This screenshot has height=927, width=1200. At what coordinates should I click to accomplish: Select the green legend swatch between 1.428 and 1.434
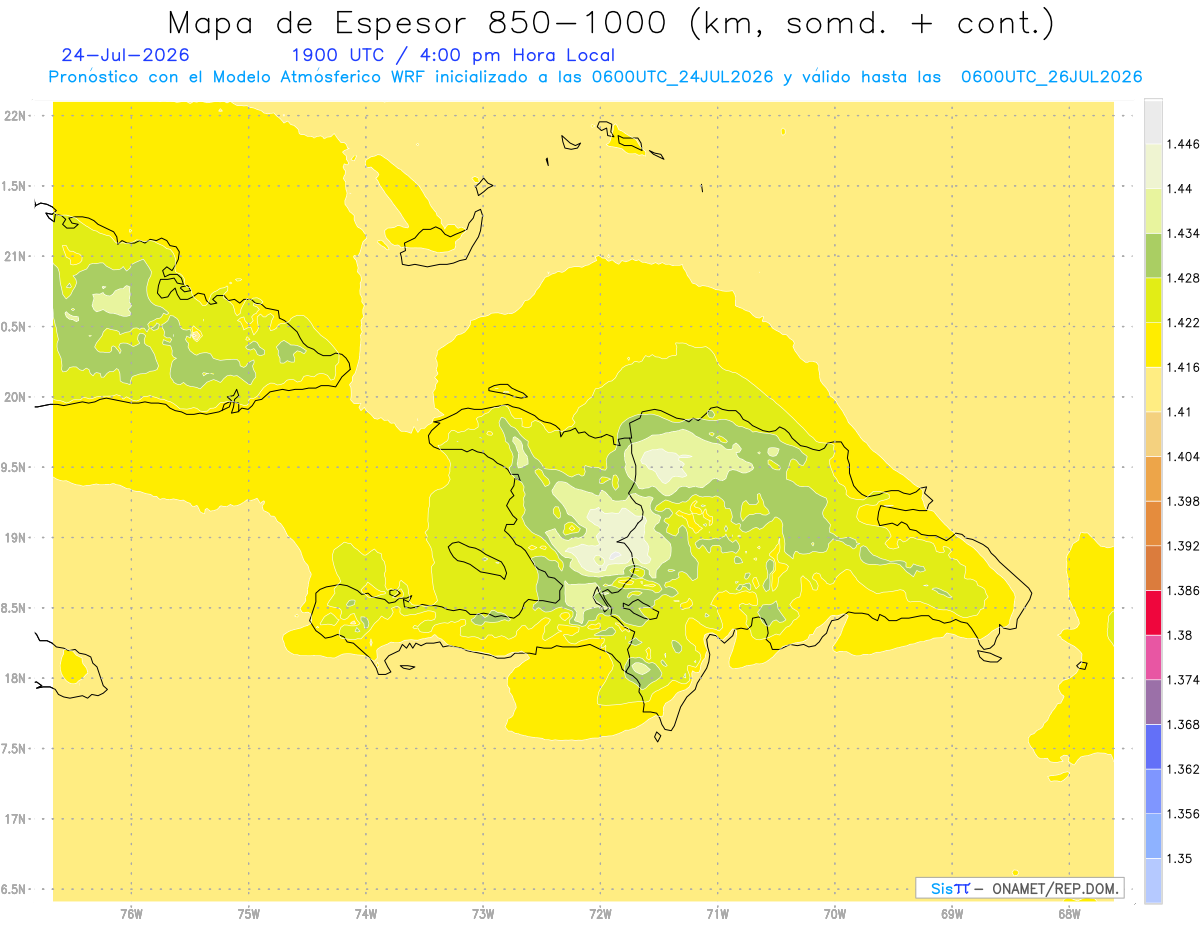pyautogui.click(x=1153, y=255)
